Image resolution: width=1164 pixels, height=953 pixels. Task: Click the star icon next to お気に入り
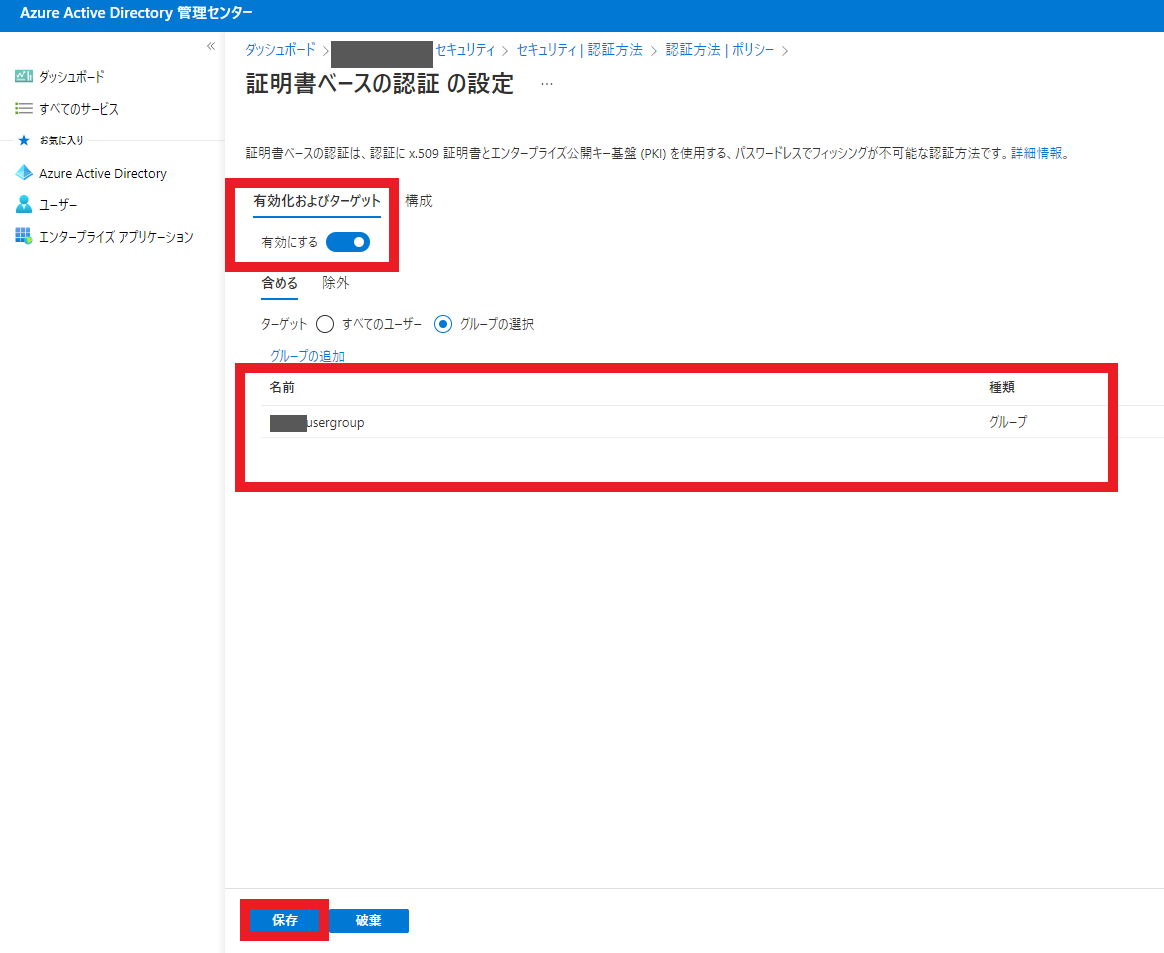pyautogui.click(x=24, y=140)
